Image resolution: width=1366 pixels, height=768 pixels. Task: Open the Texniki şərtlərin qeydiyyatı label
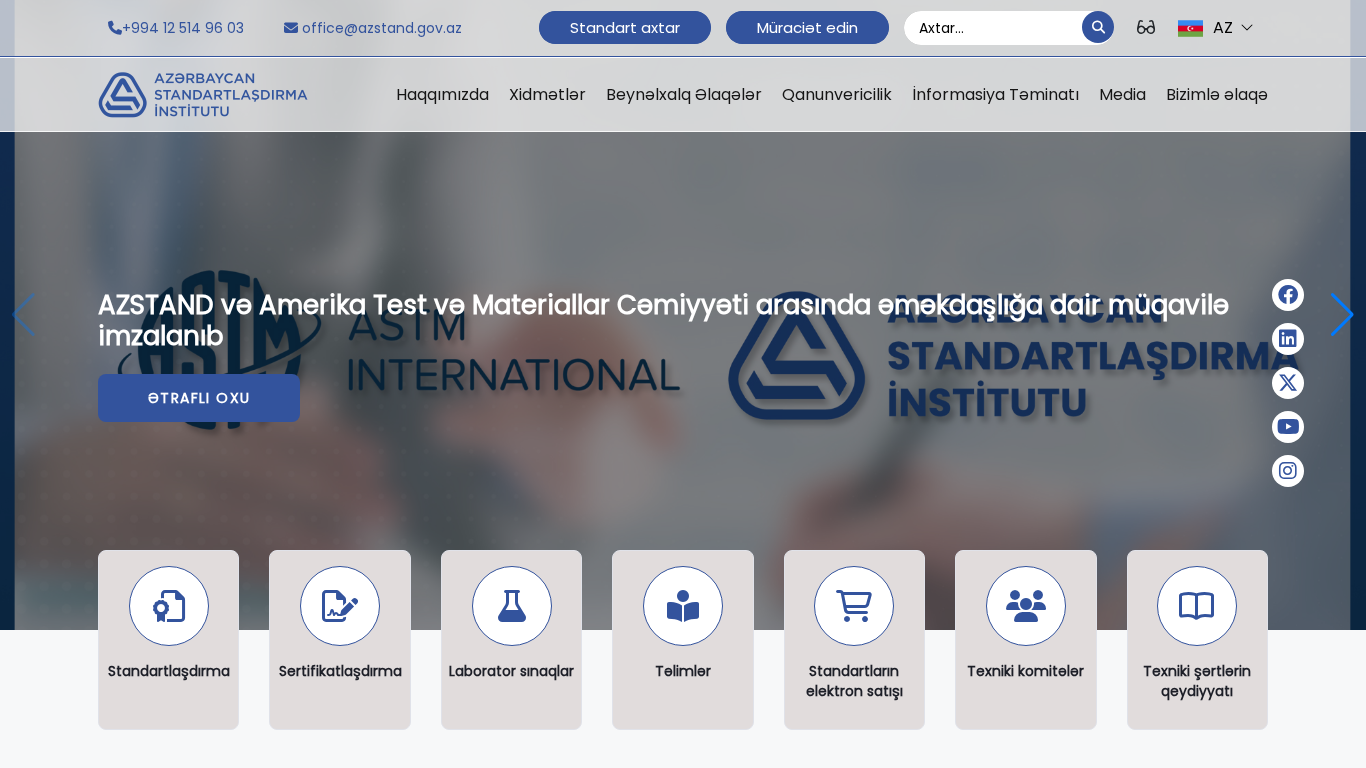pos(1197,681)
